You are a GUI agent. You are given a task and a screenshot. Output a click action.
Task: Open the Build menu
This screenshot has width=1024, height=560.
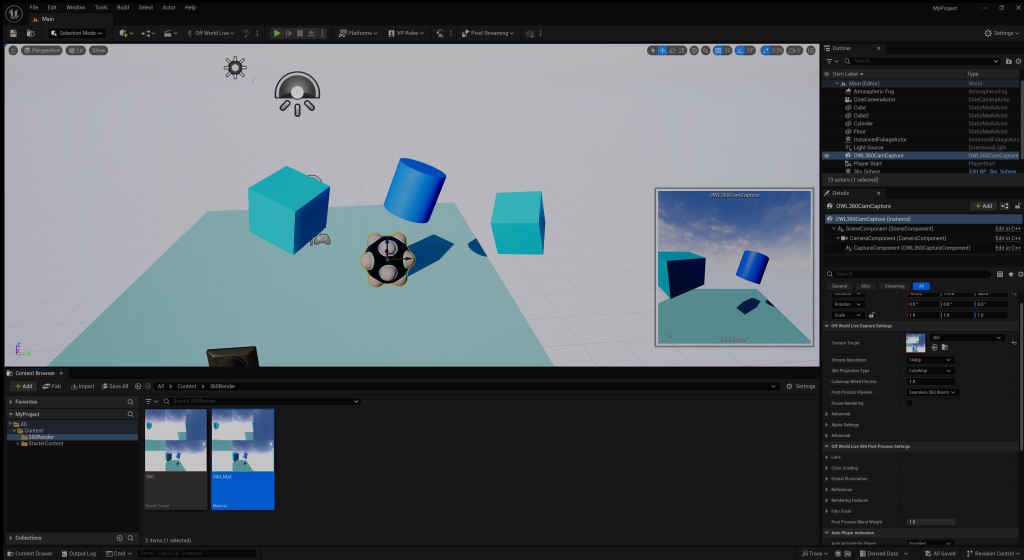coord(123,8)
